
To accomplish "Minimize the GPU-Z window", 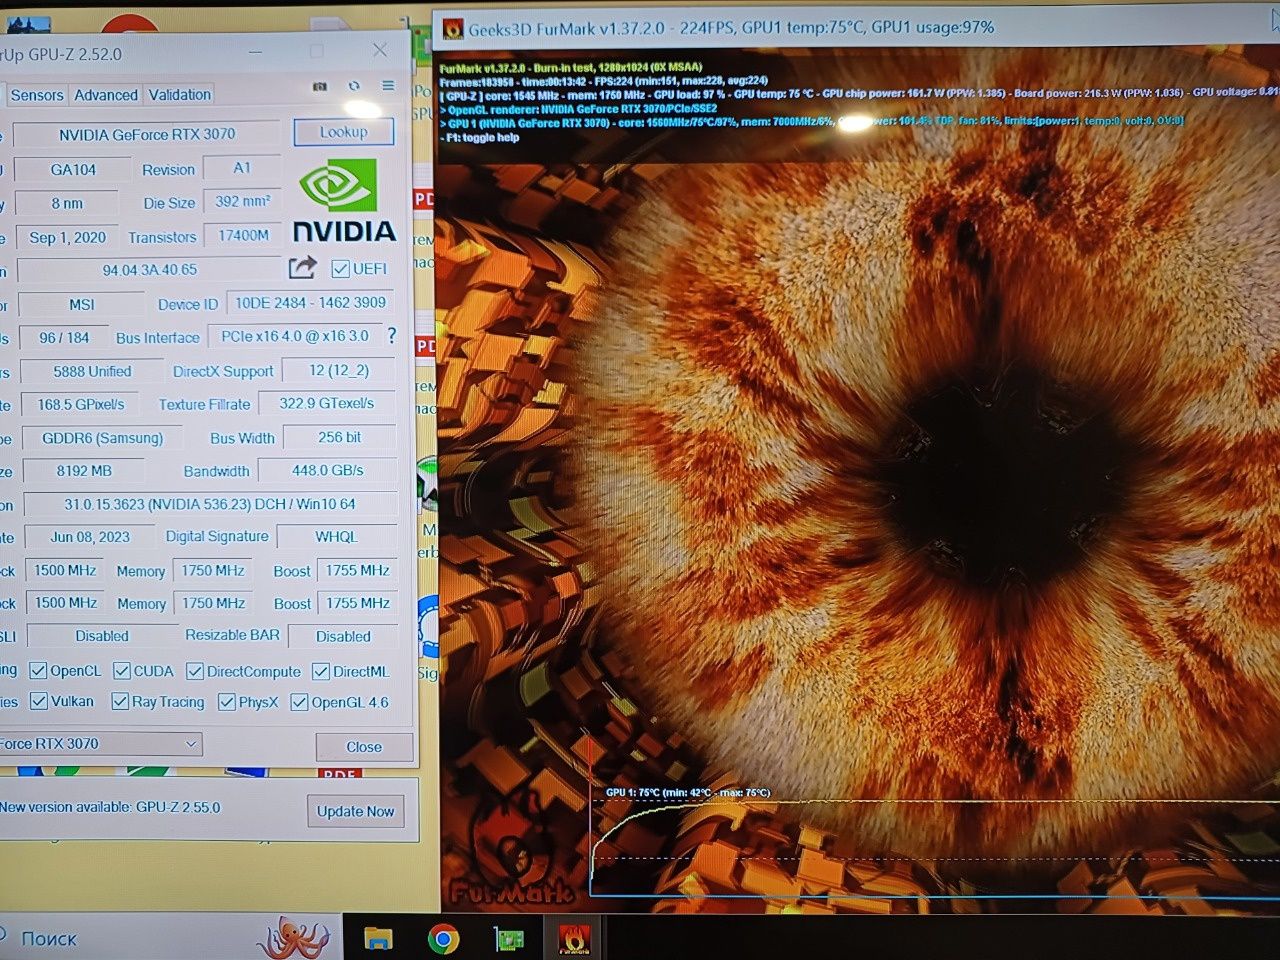I will [x=257, y=52].
